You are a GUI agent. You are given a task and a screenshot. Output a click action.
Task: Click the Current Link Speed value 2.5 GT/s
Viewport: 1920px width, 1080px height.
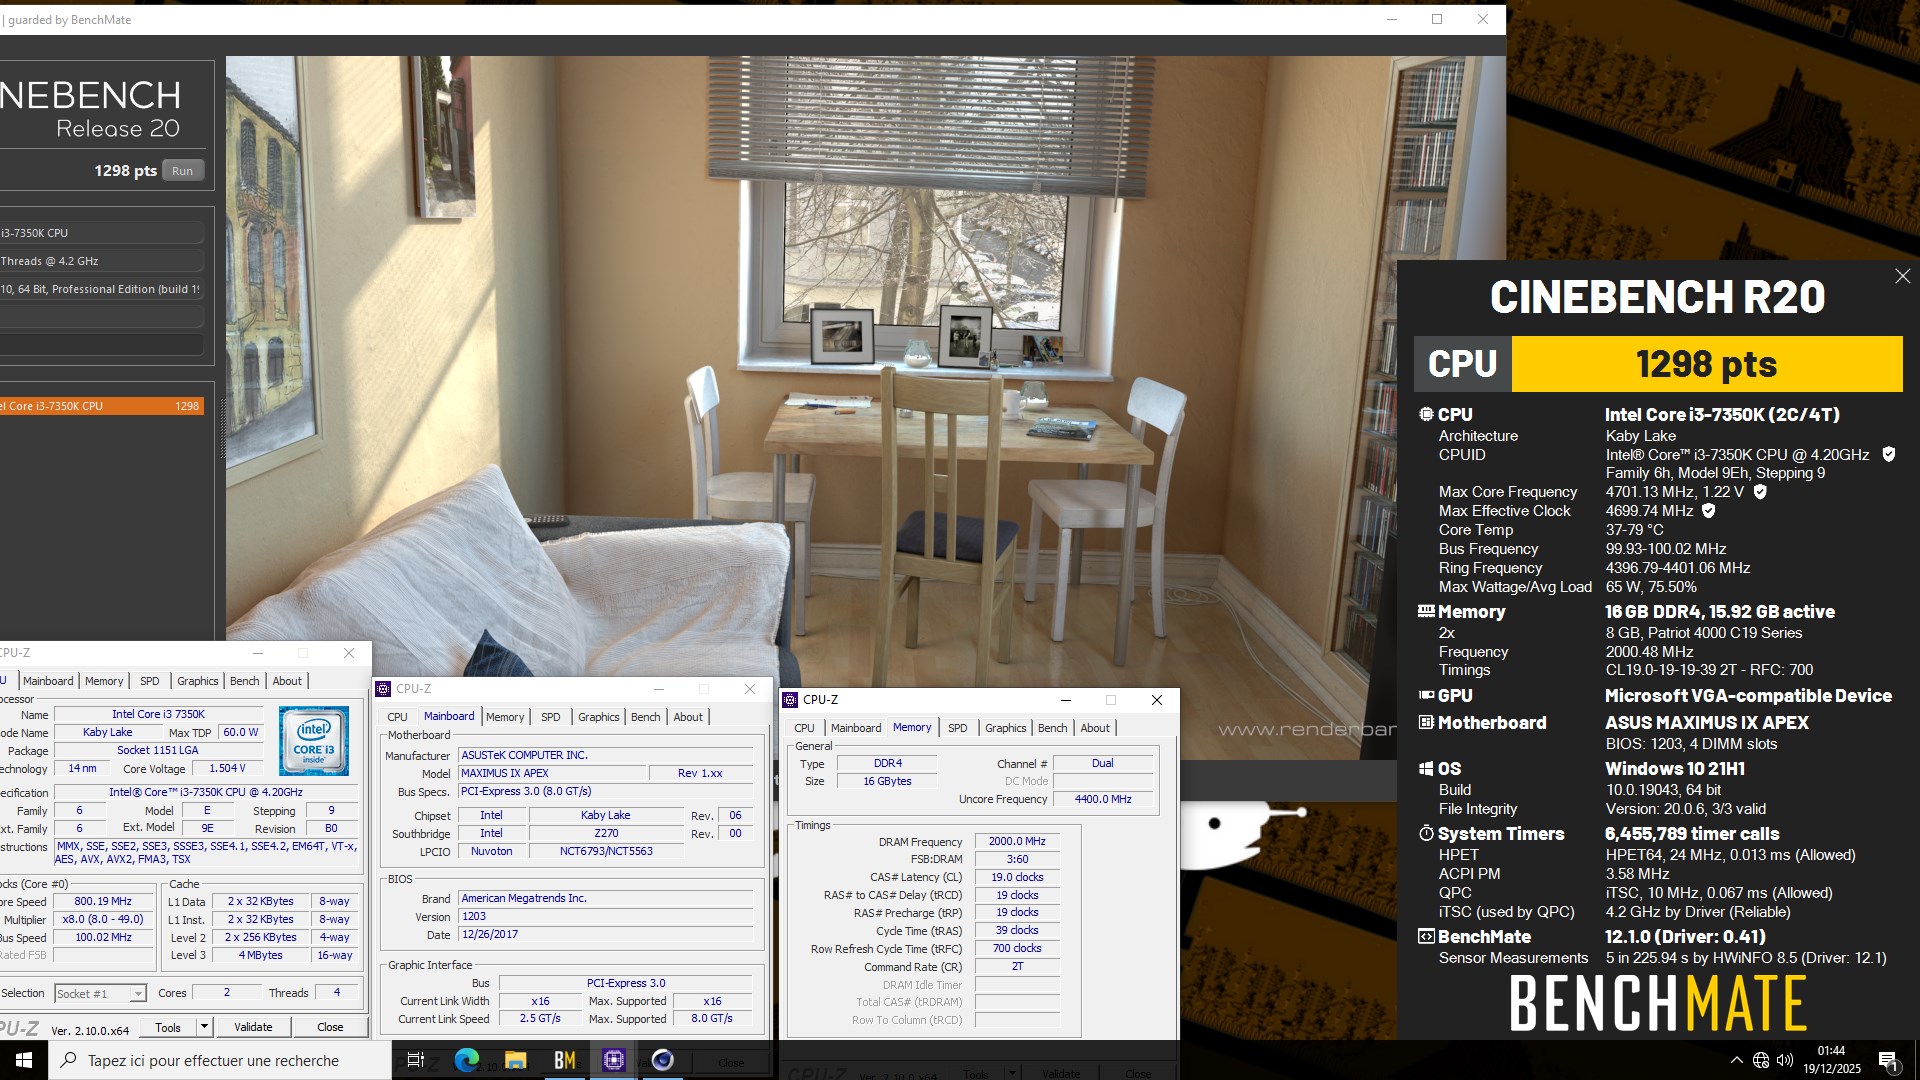[x=540, y=1018]
